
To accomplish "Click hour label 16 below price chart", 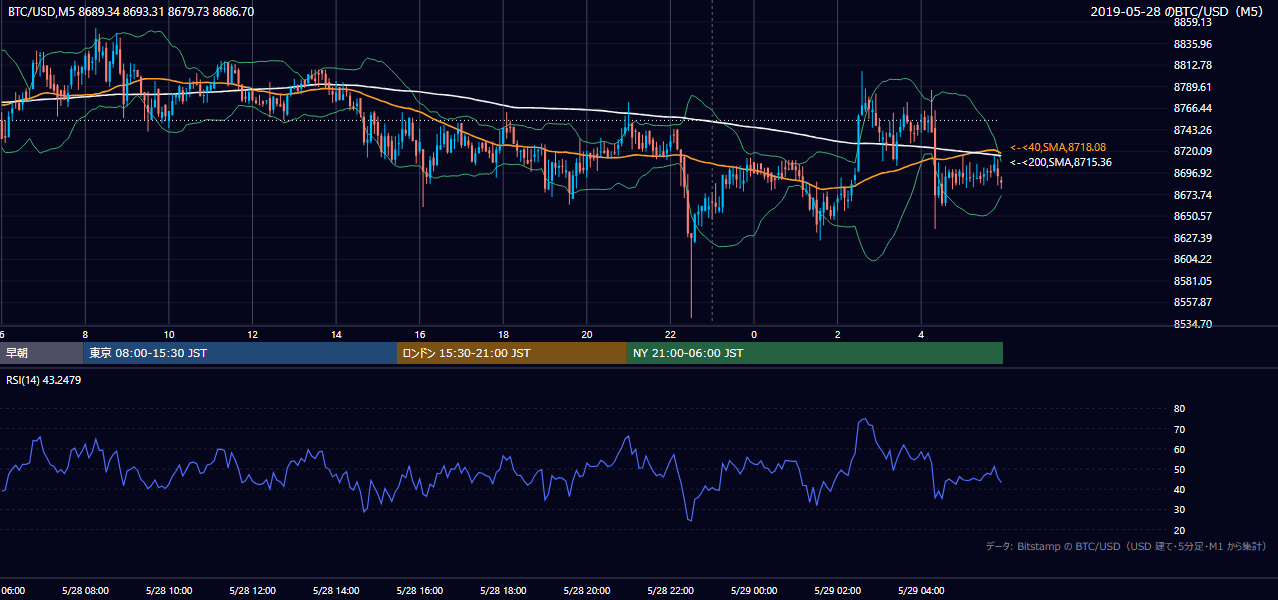I will point(420,334).
